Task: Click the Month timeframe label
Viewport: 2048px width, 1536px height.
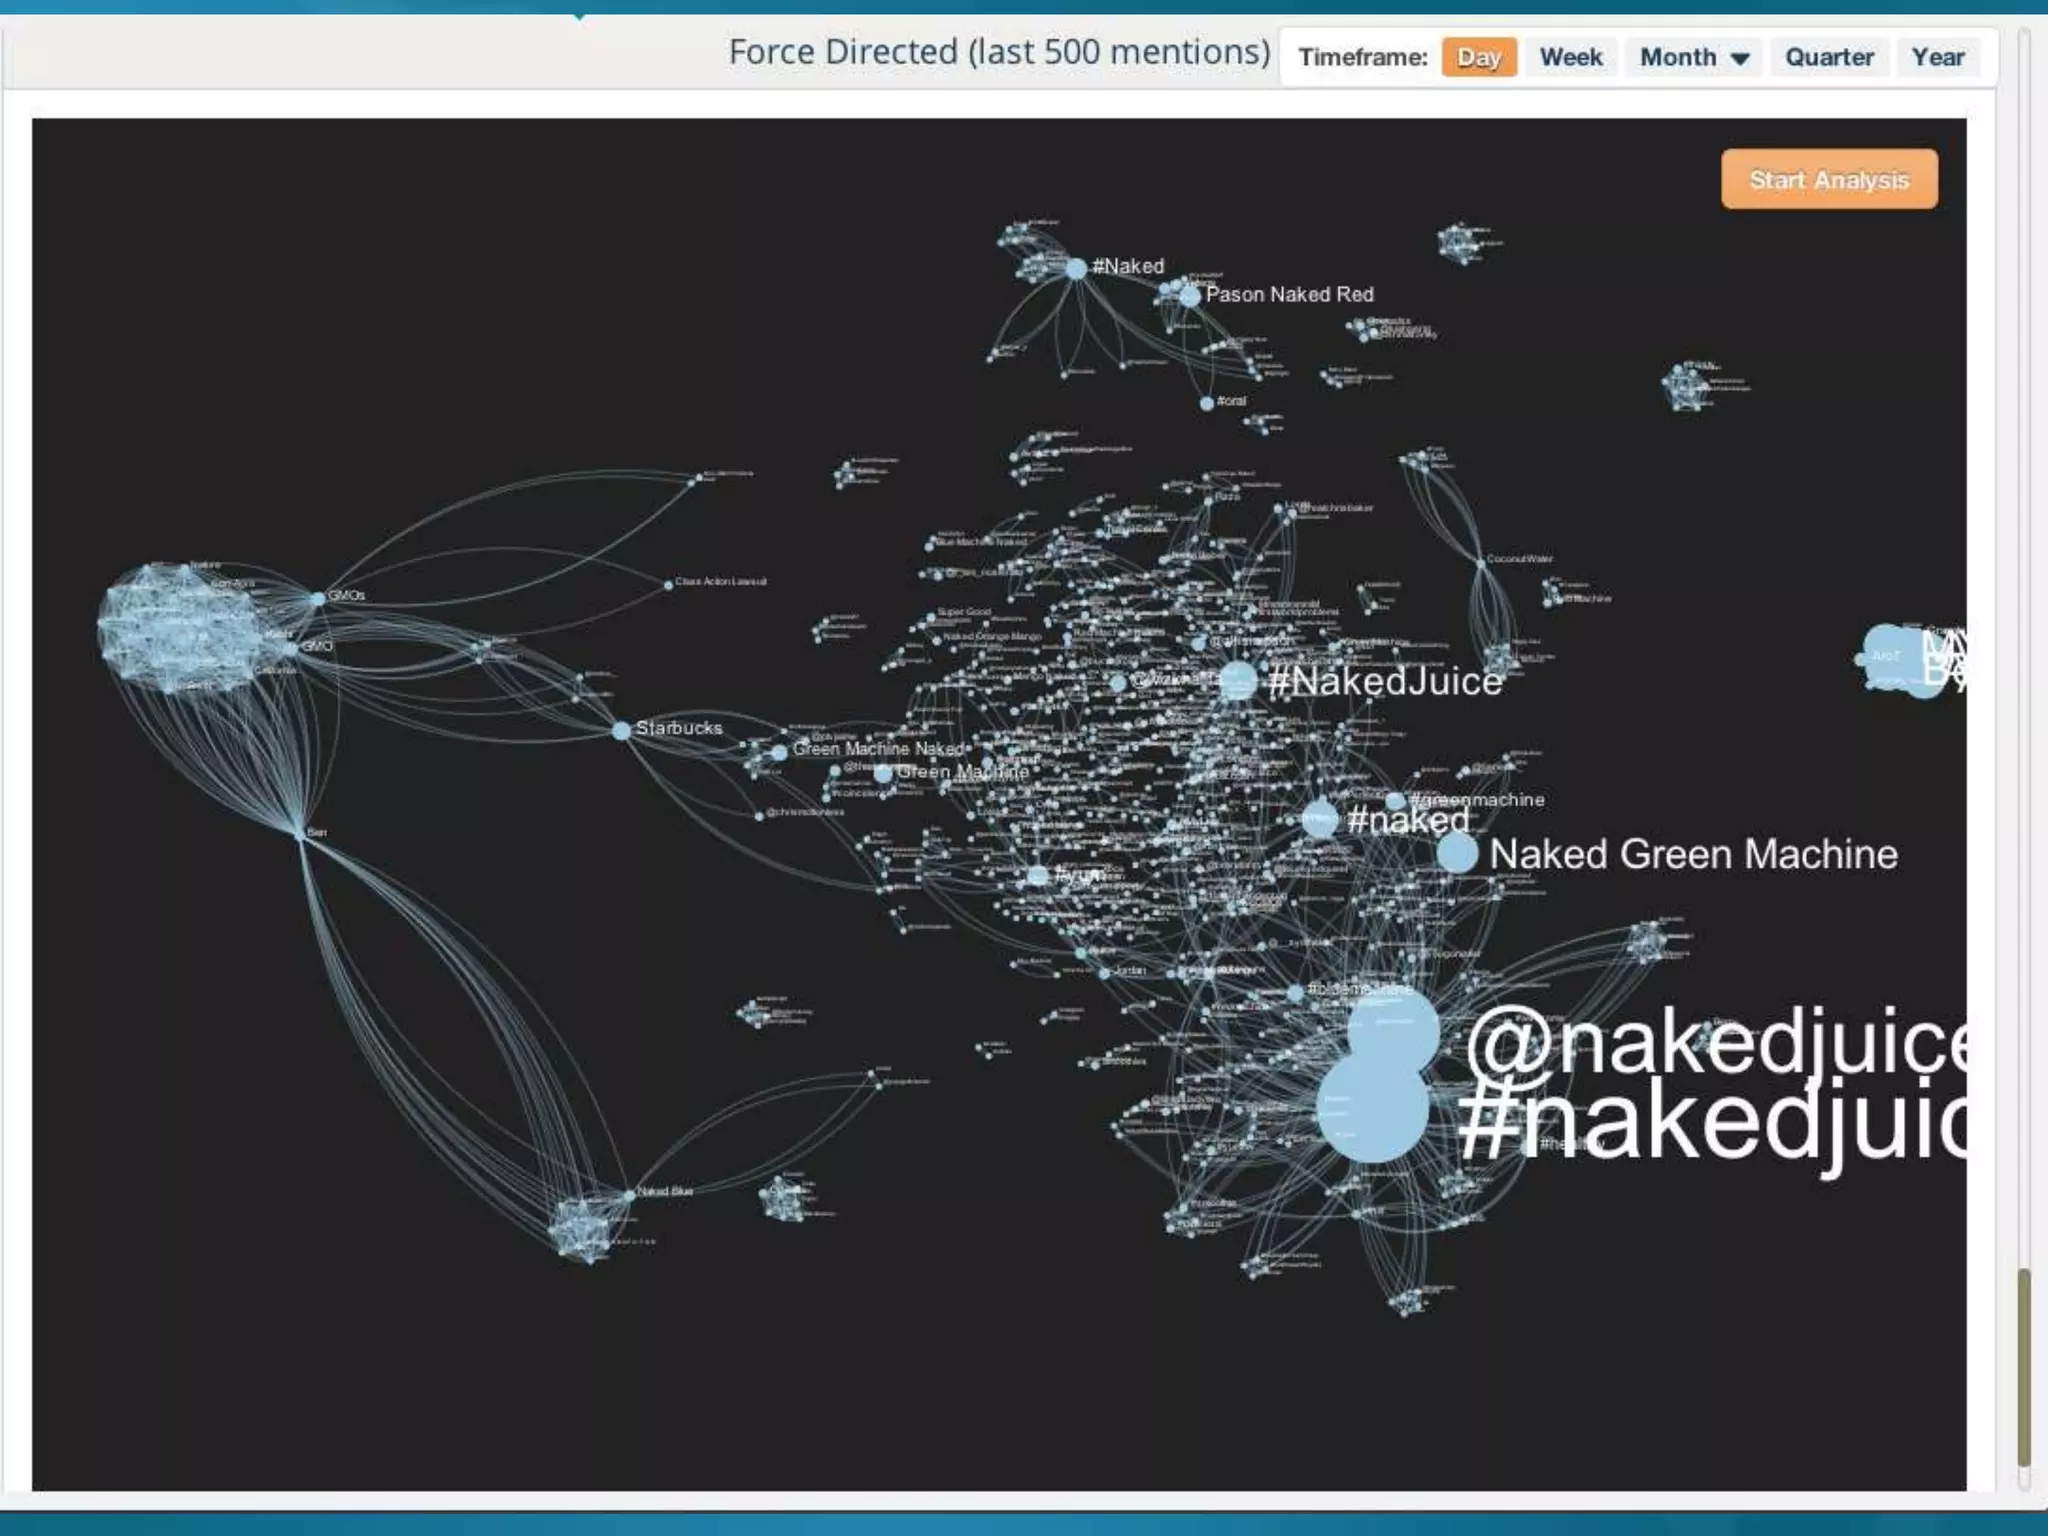Action: pos(1677,57)
